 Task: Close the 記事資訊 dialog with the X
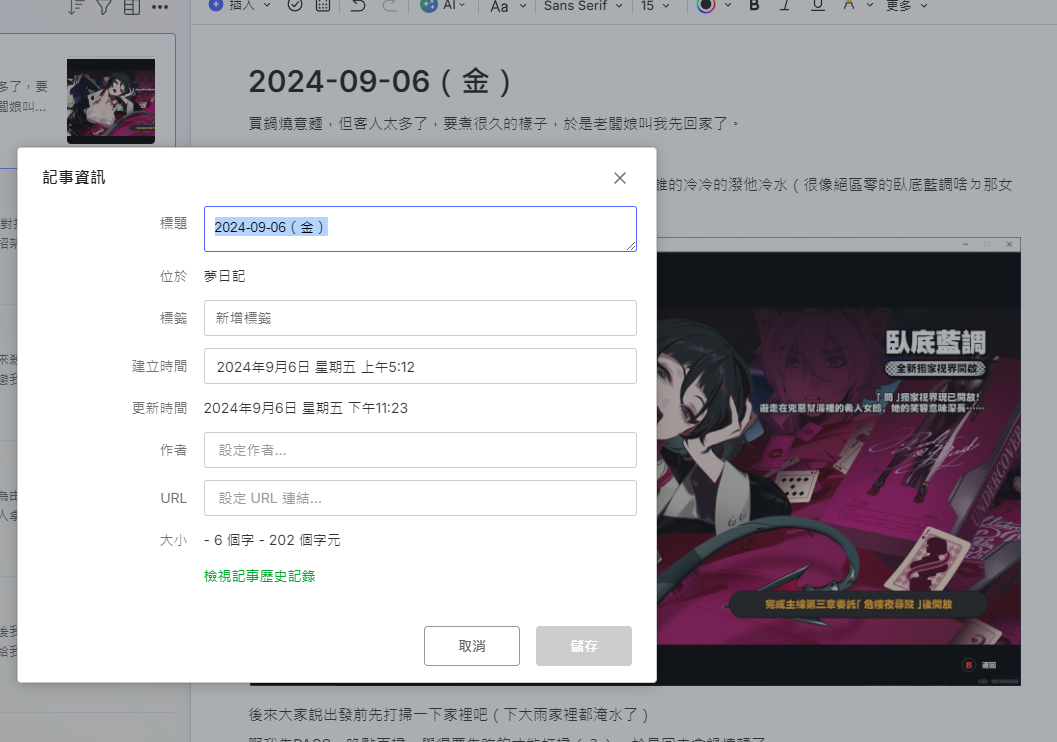tap(620, 178)
